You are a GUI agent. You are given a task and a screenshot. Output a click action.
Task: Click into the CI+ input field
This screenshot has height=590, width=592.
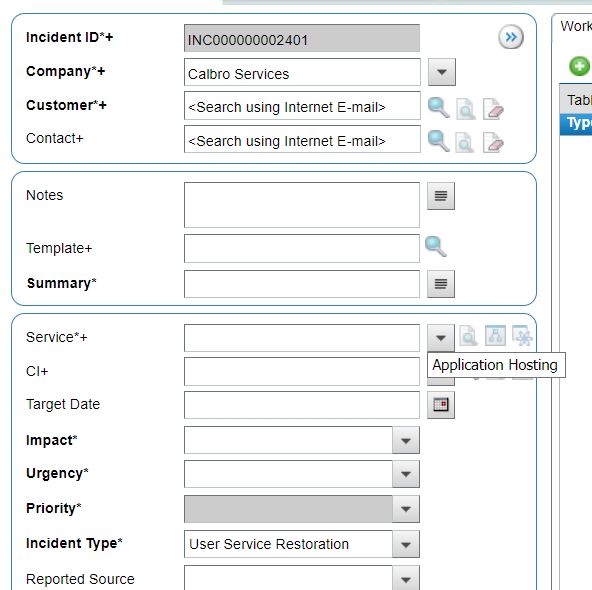[302, 371]
